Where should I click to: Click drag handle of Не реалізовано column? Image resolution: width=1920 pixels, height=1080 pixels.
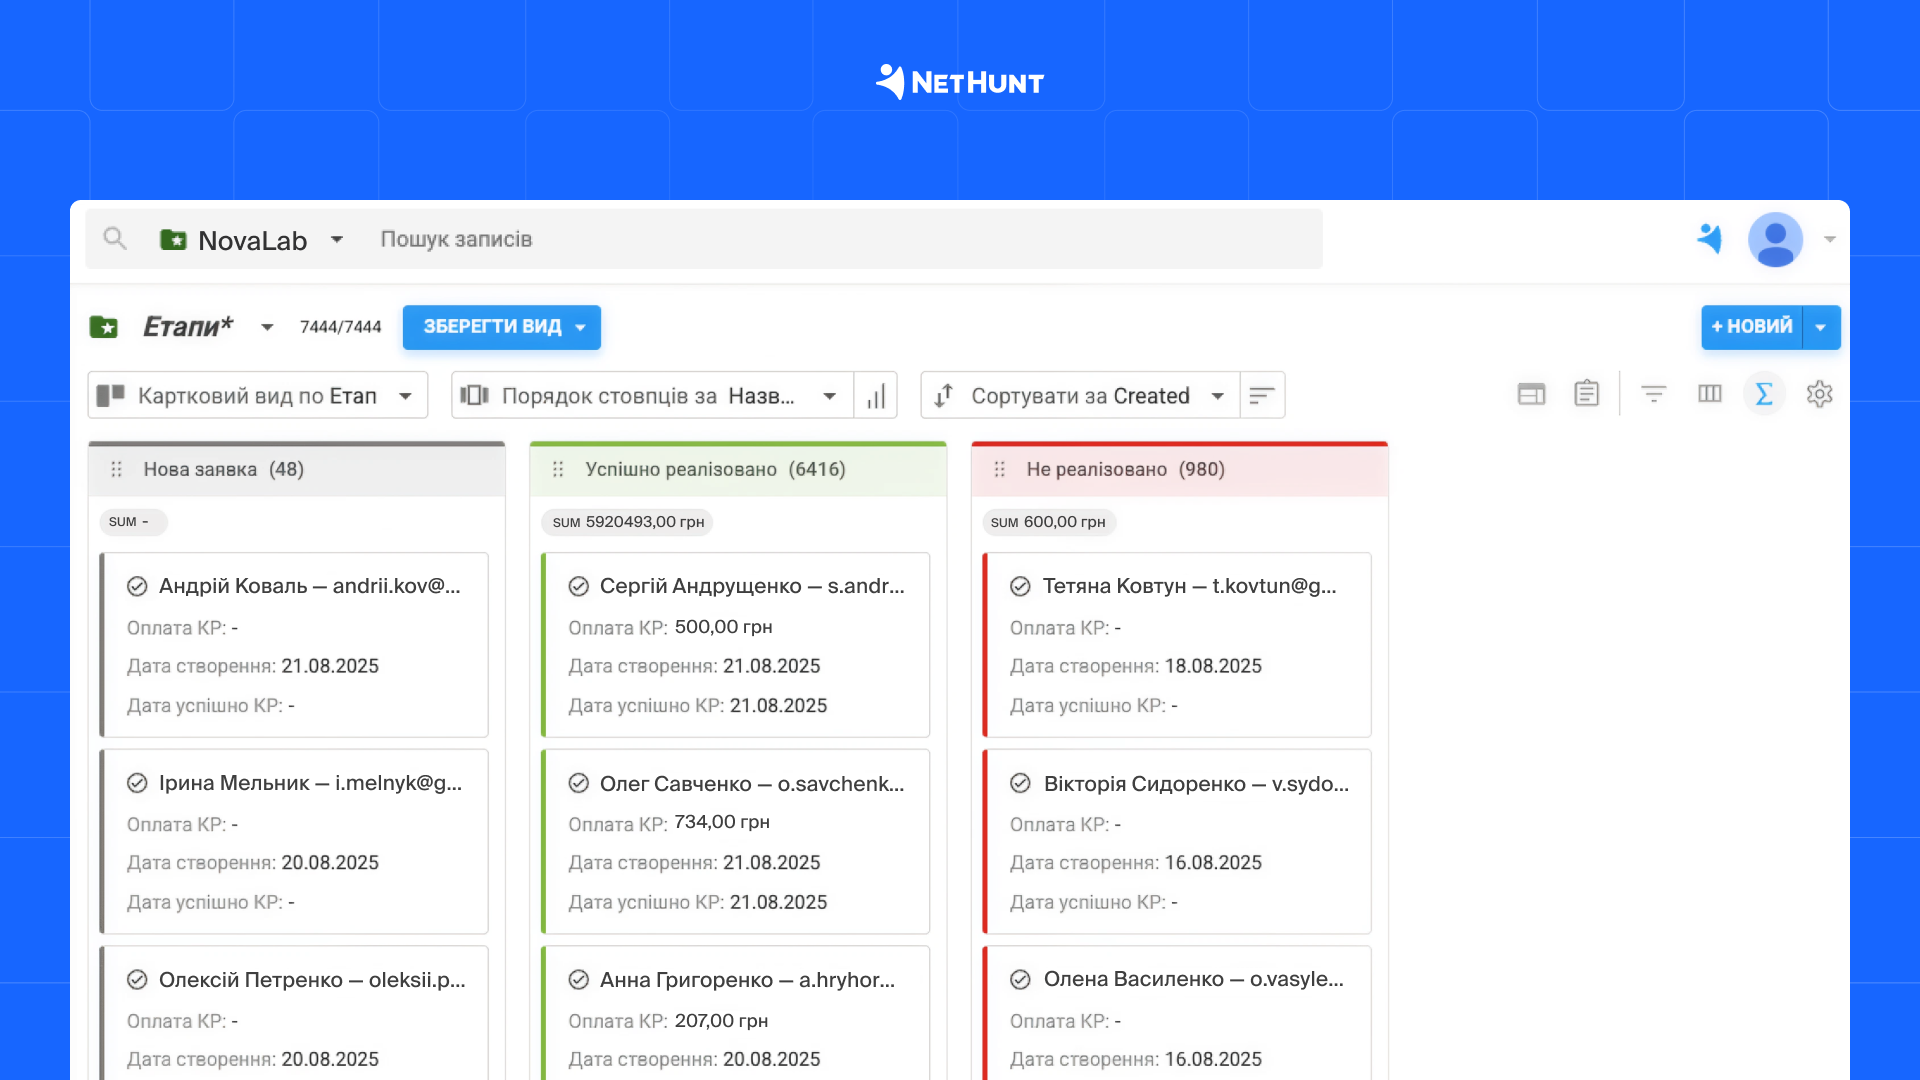point(999,469)
